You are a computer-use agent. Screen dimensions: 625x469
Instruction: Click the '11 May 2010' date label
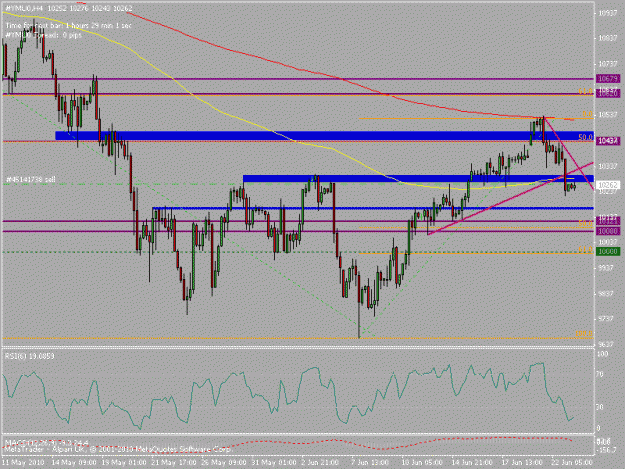click(23, 463)
